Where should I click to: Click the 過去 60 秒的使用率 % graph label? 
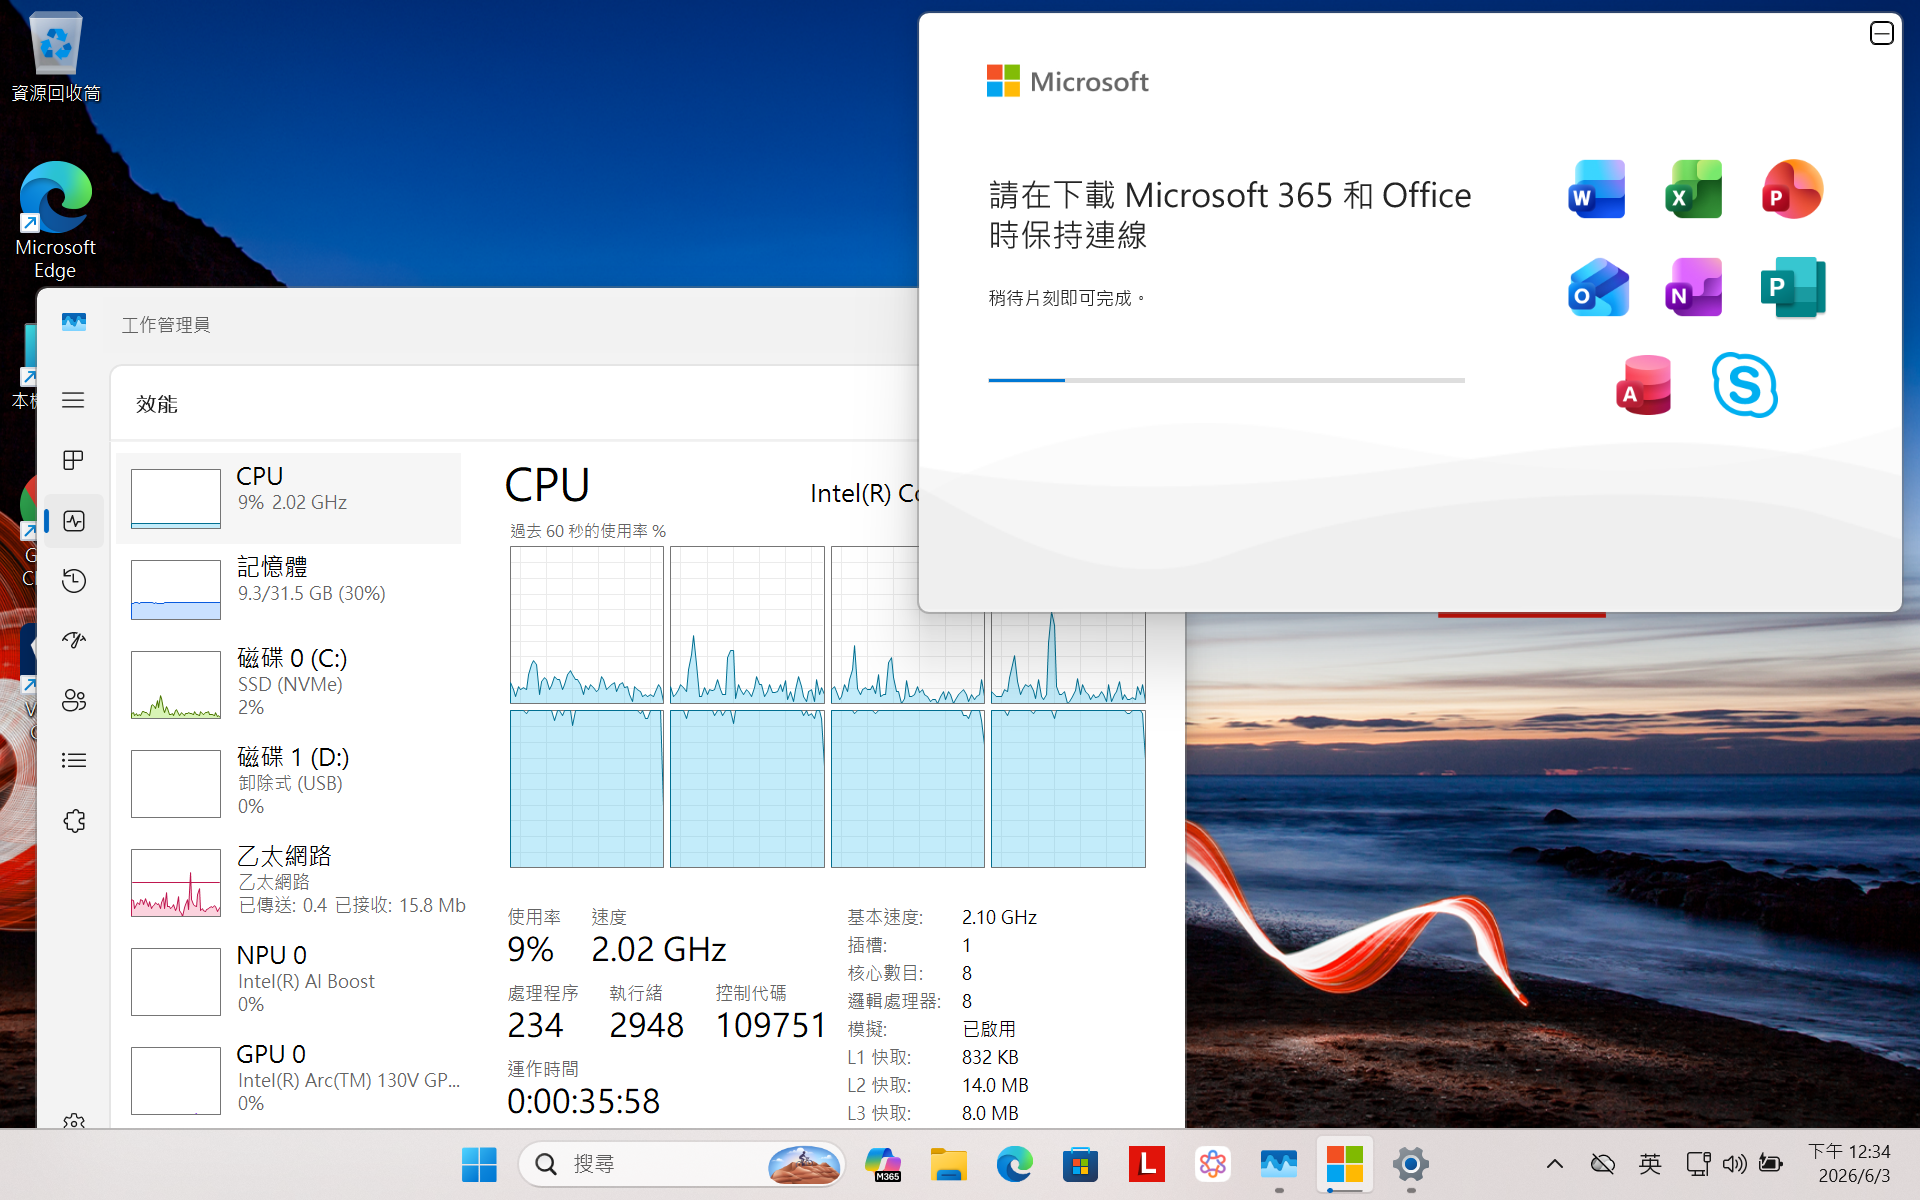point(588,531)
